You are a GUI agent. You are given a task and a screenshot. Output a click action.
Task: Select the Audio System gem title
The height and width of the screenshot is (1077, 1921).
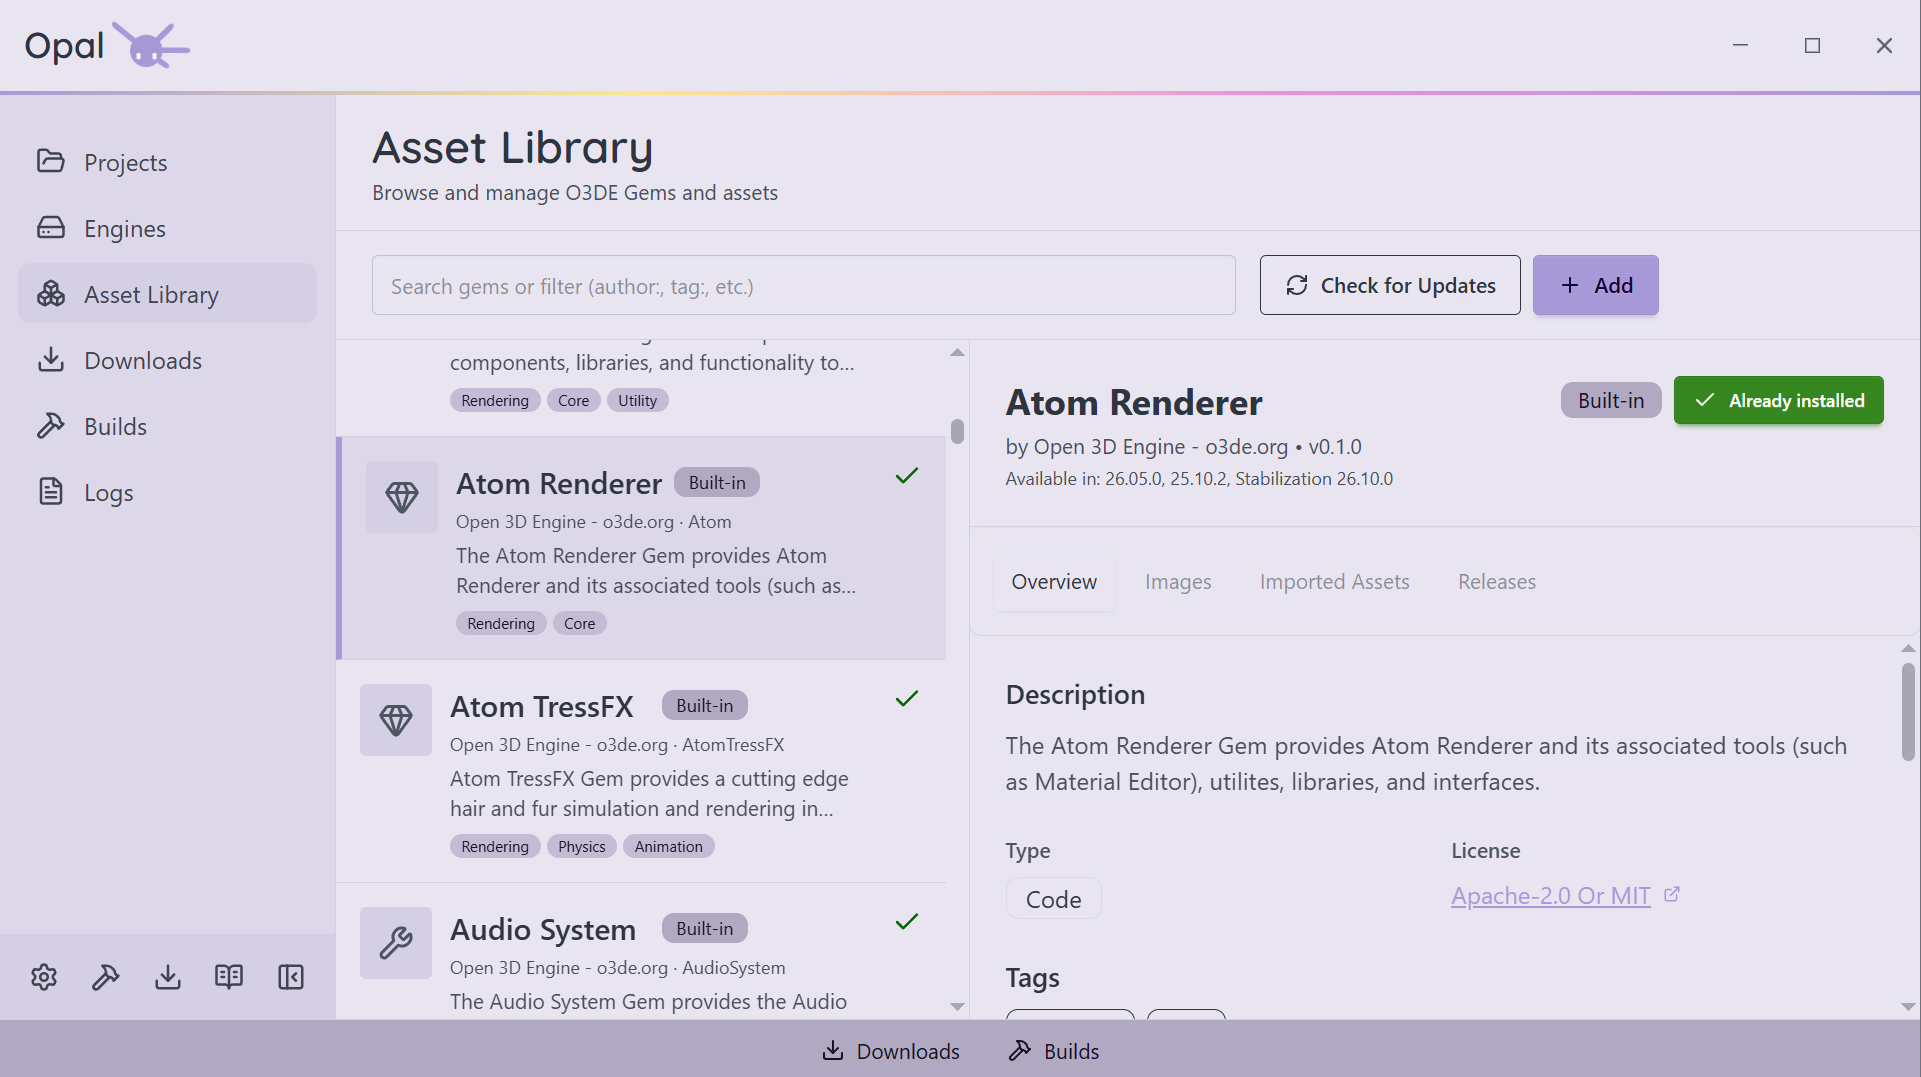tap(543, 929)
